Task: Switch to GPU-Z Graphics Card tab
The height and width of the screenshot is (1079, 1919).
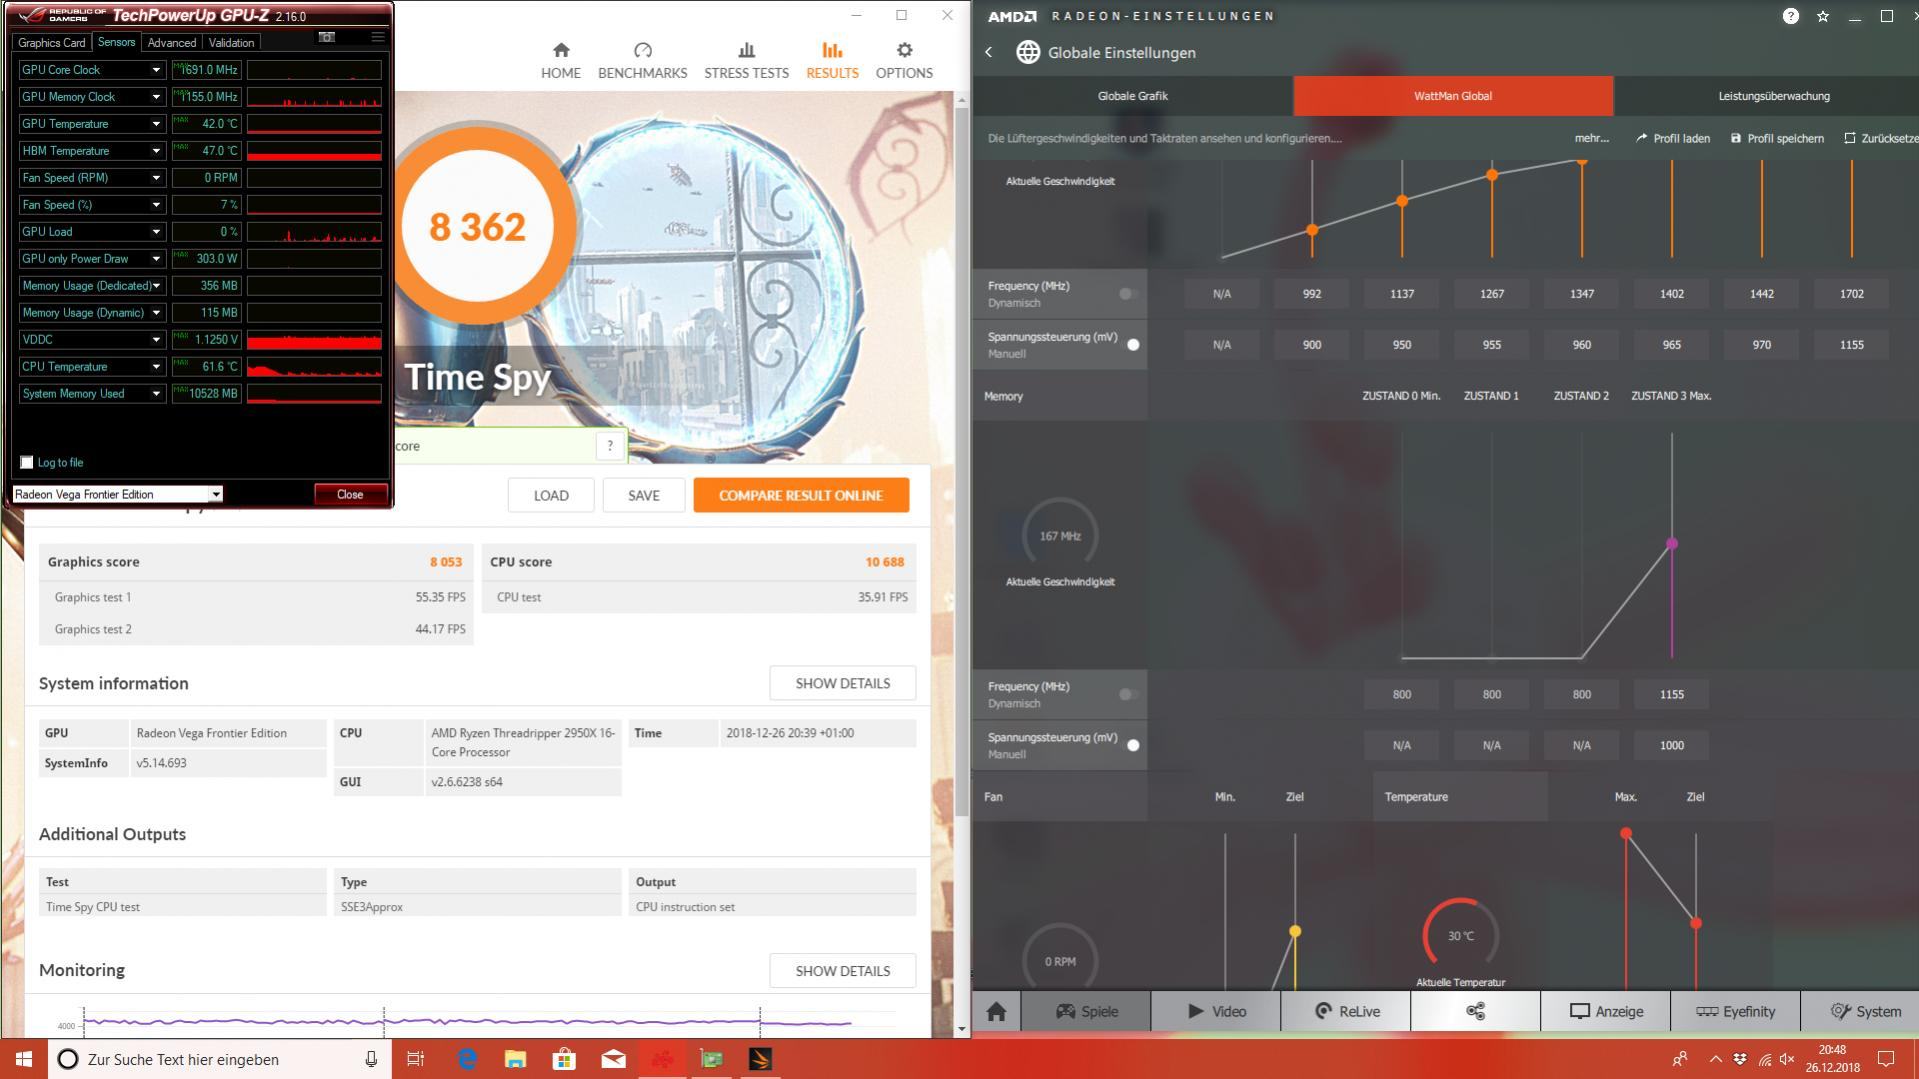Action: point(52,43)
